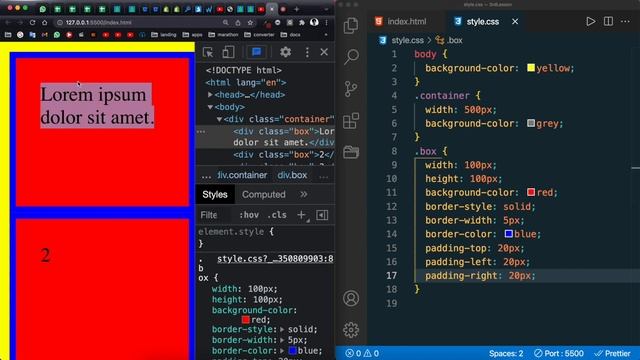The height and width of the screenshot is (360, 640).
Task: Split the VS Code editor
Action: [x=608, y=21]
